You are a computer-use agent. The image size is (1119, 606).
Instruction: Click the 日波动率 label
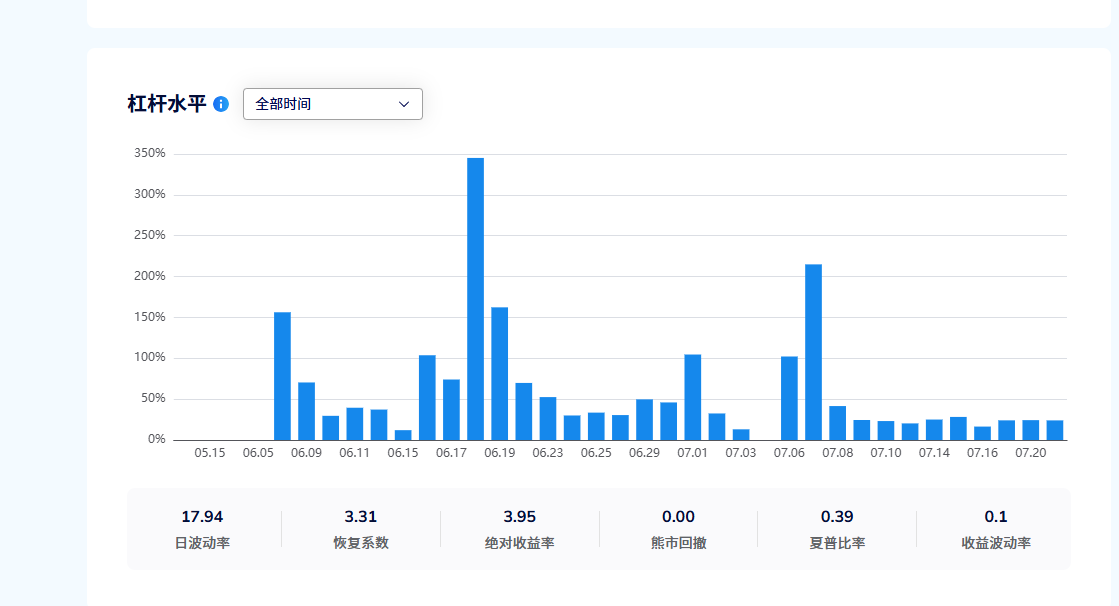(x=203, y=543)
